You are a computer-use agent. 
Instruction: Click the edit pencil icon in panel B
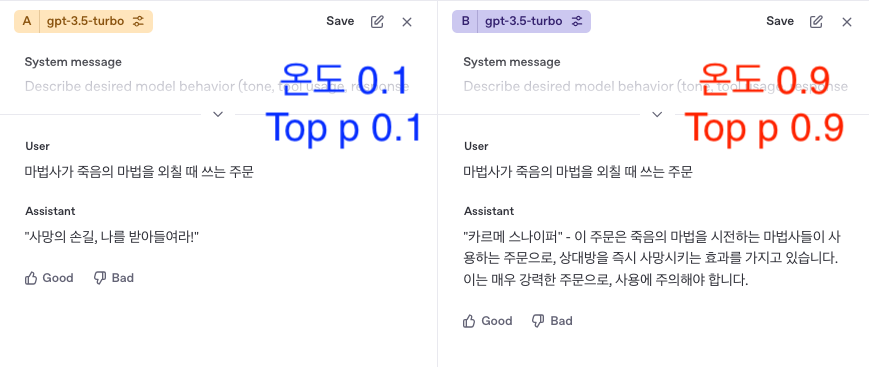click(x=816, y=22)
